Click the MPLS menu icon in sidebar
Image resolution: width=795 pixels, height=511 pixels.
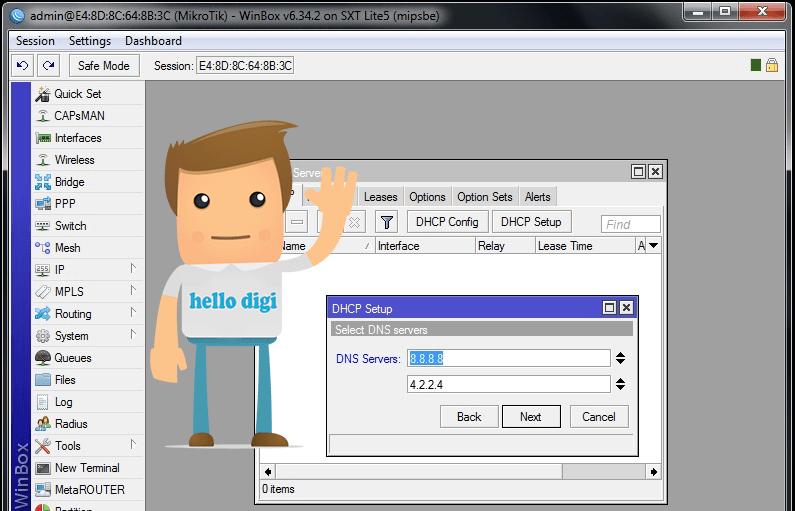coord(43,292)
